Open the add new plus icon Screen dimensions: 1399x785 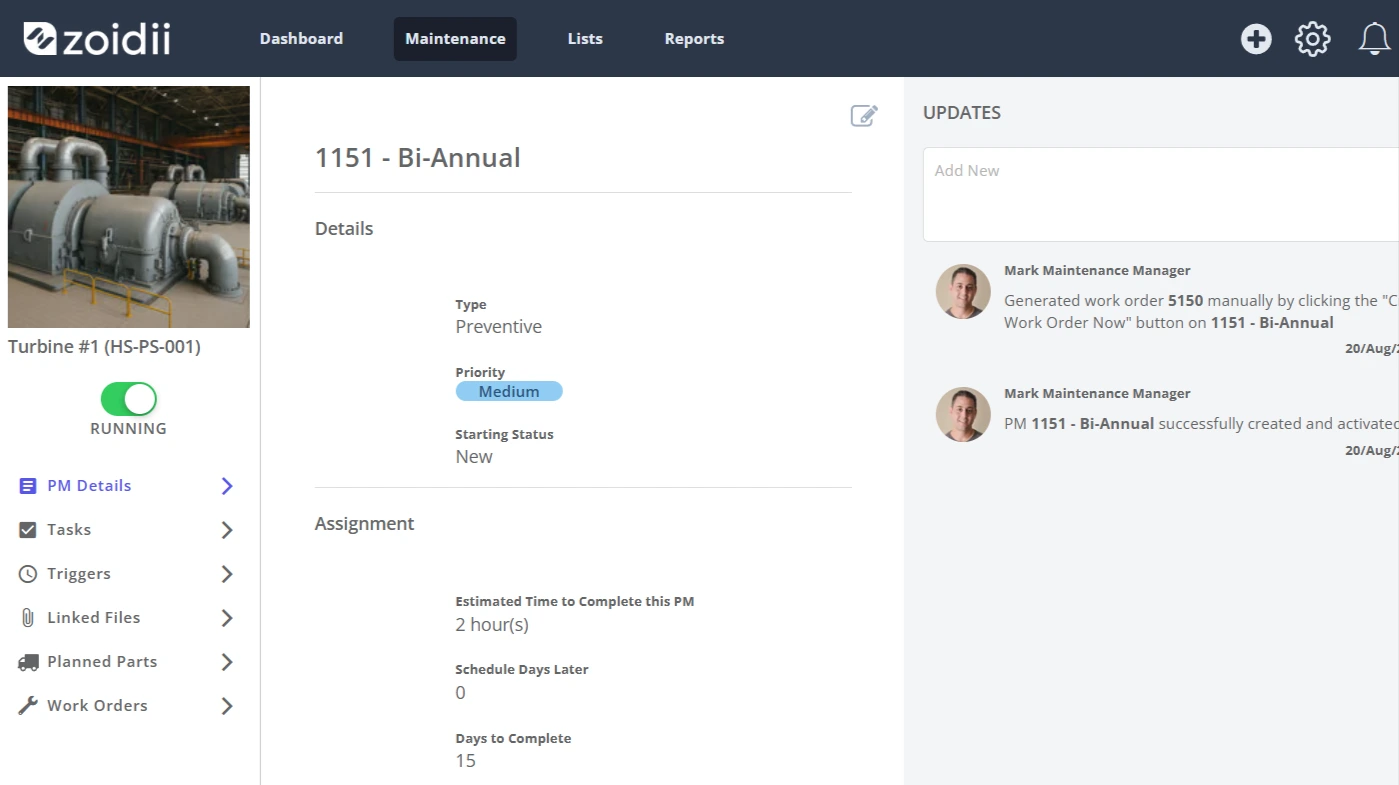(1256, 39)
